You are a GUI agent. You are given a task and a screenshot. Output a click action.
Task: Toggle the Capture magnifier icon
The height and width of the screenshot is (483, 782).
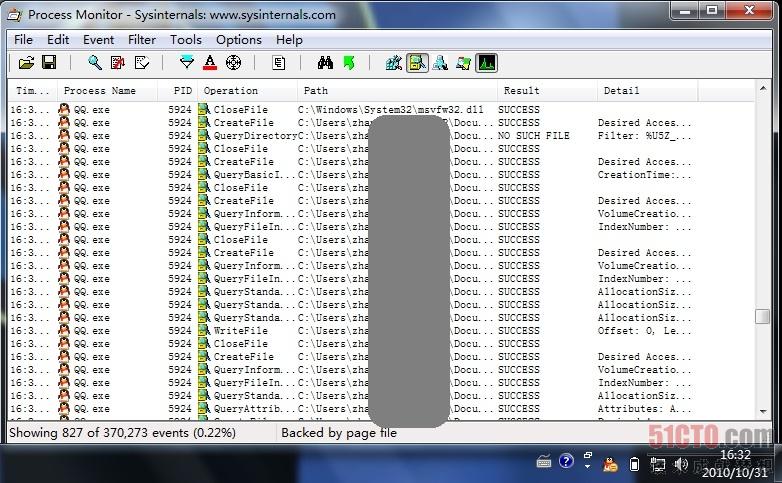tap(94, 63)
